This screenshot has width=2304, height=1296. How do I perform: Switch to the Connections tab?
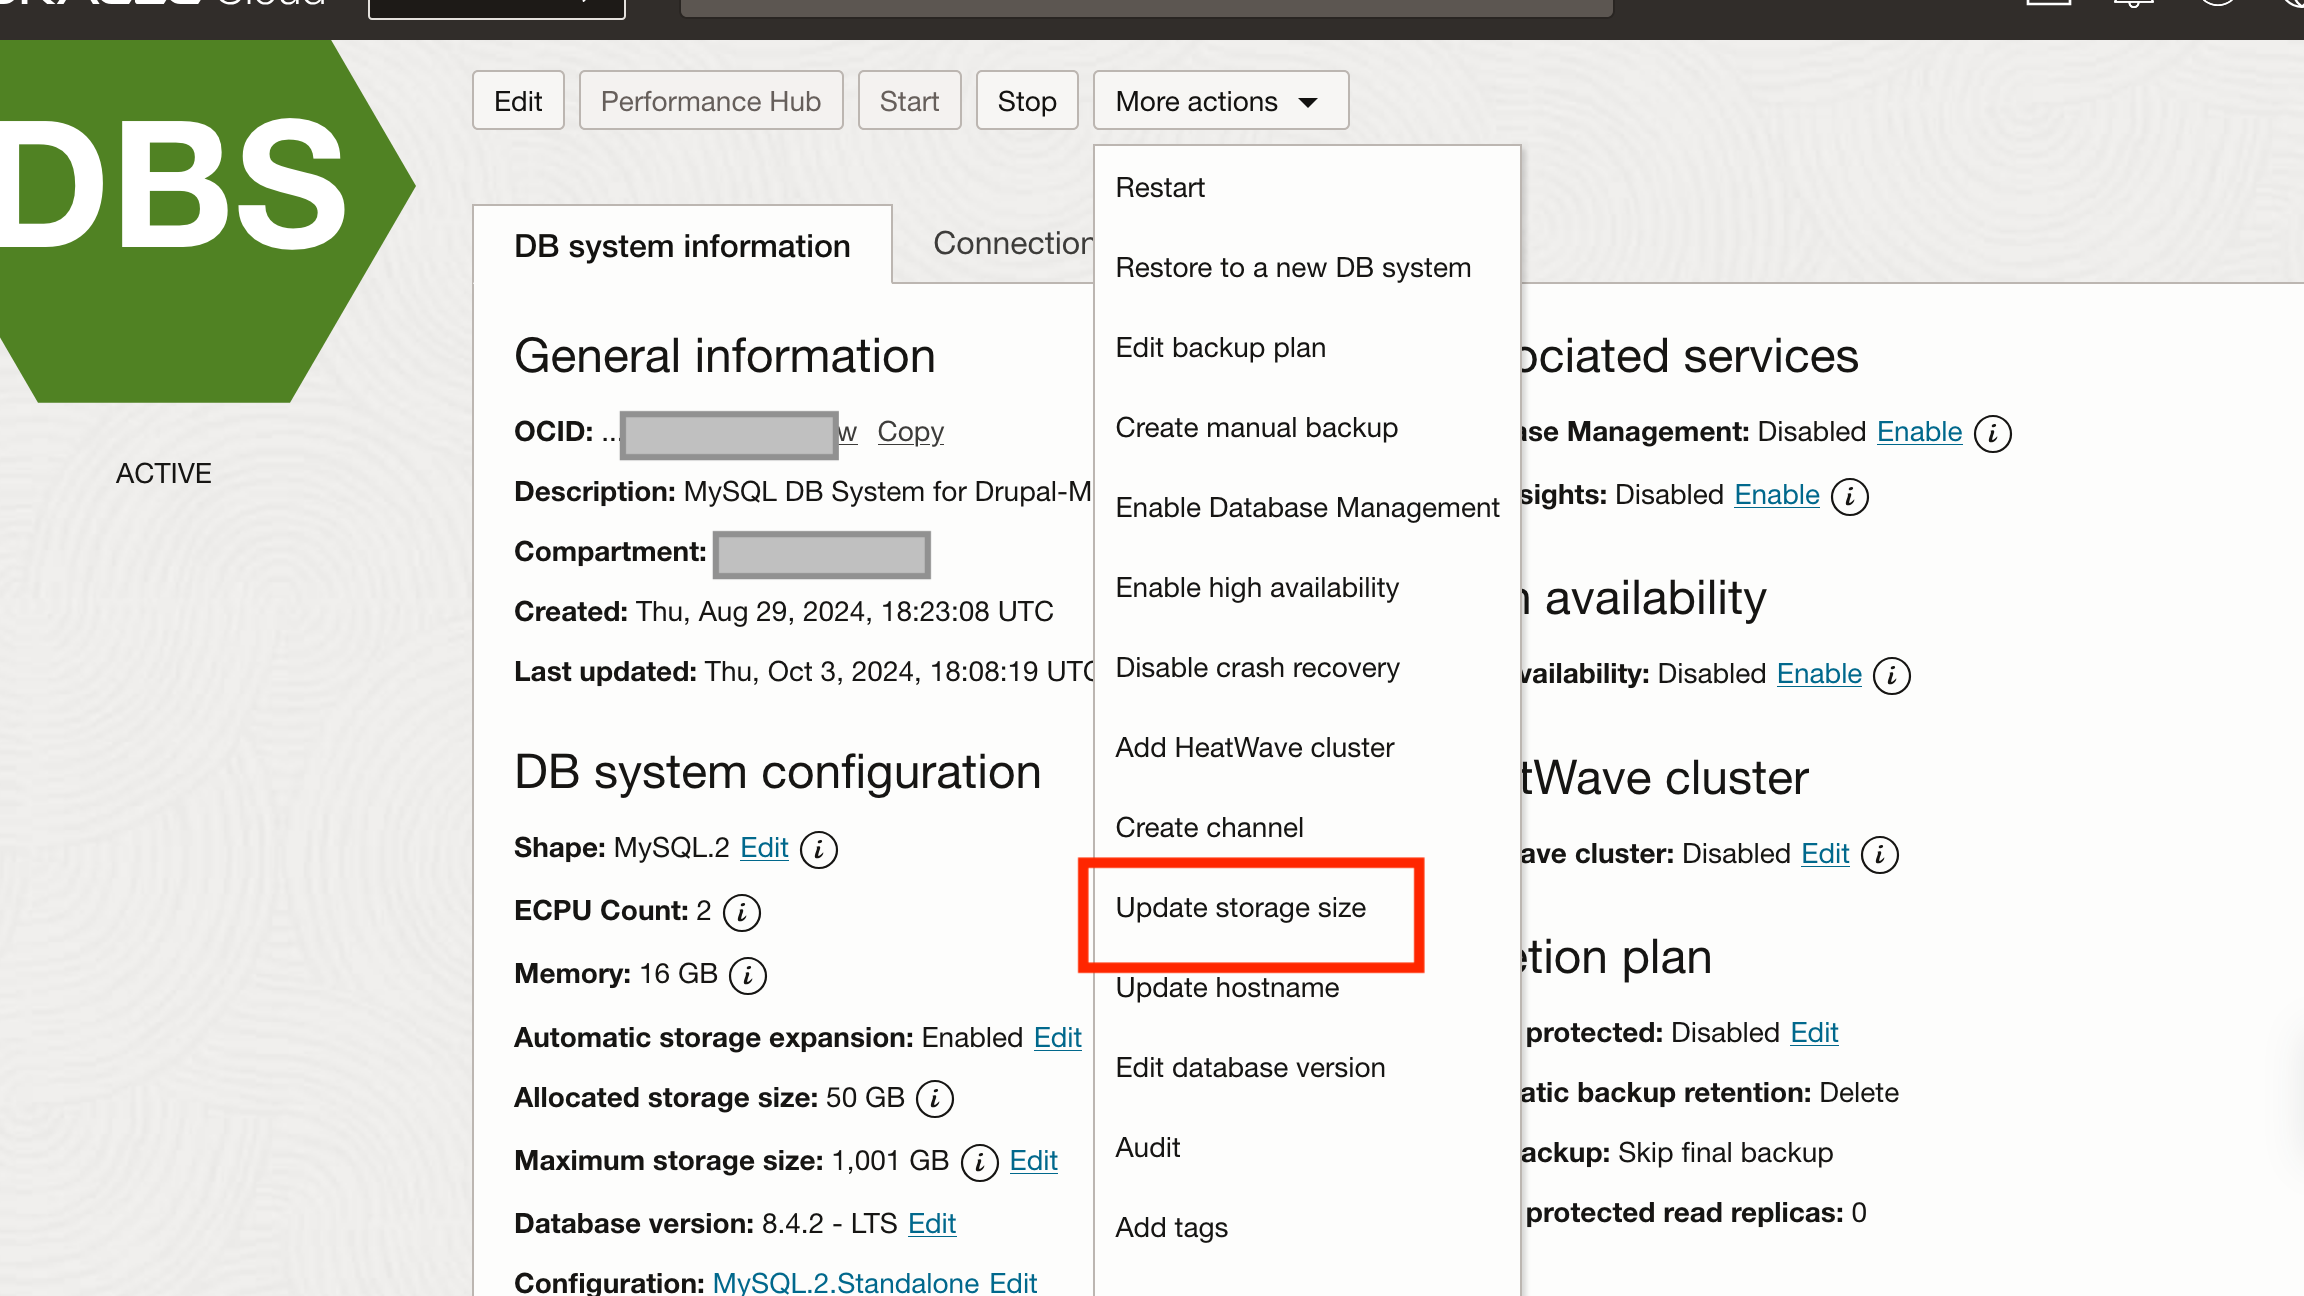pyautogui.click(x=1012, y=243)
